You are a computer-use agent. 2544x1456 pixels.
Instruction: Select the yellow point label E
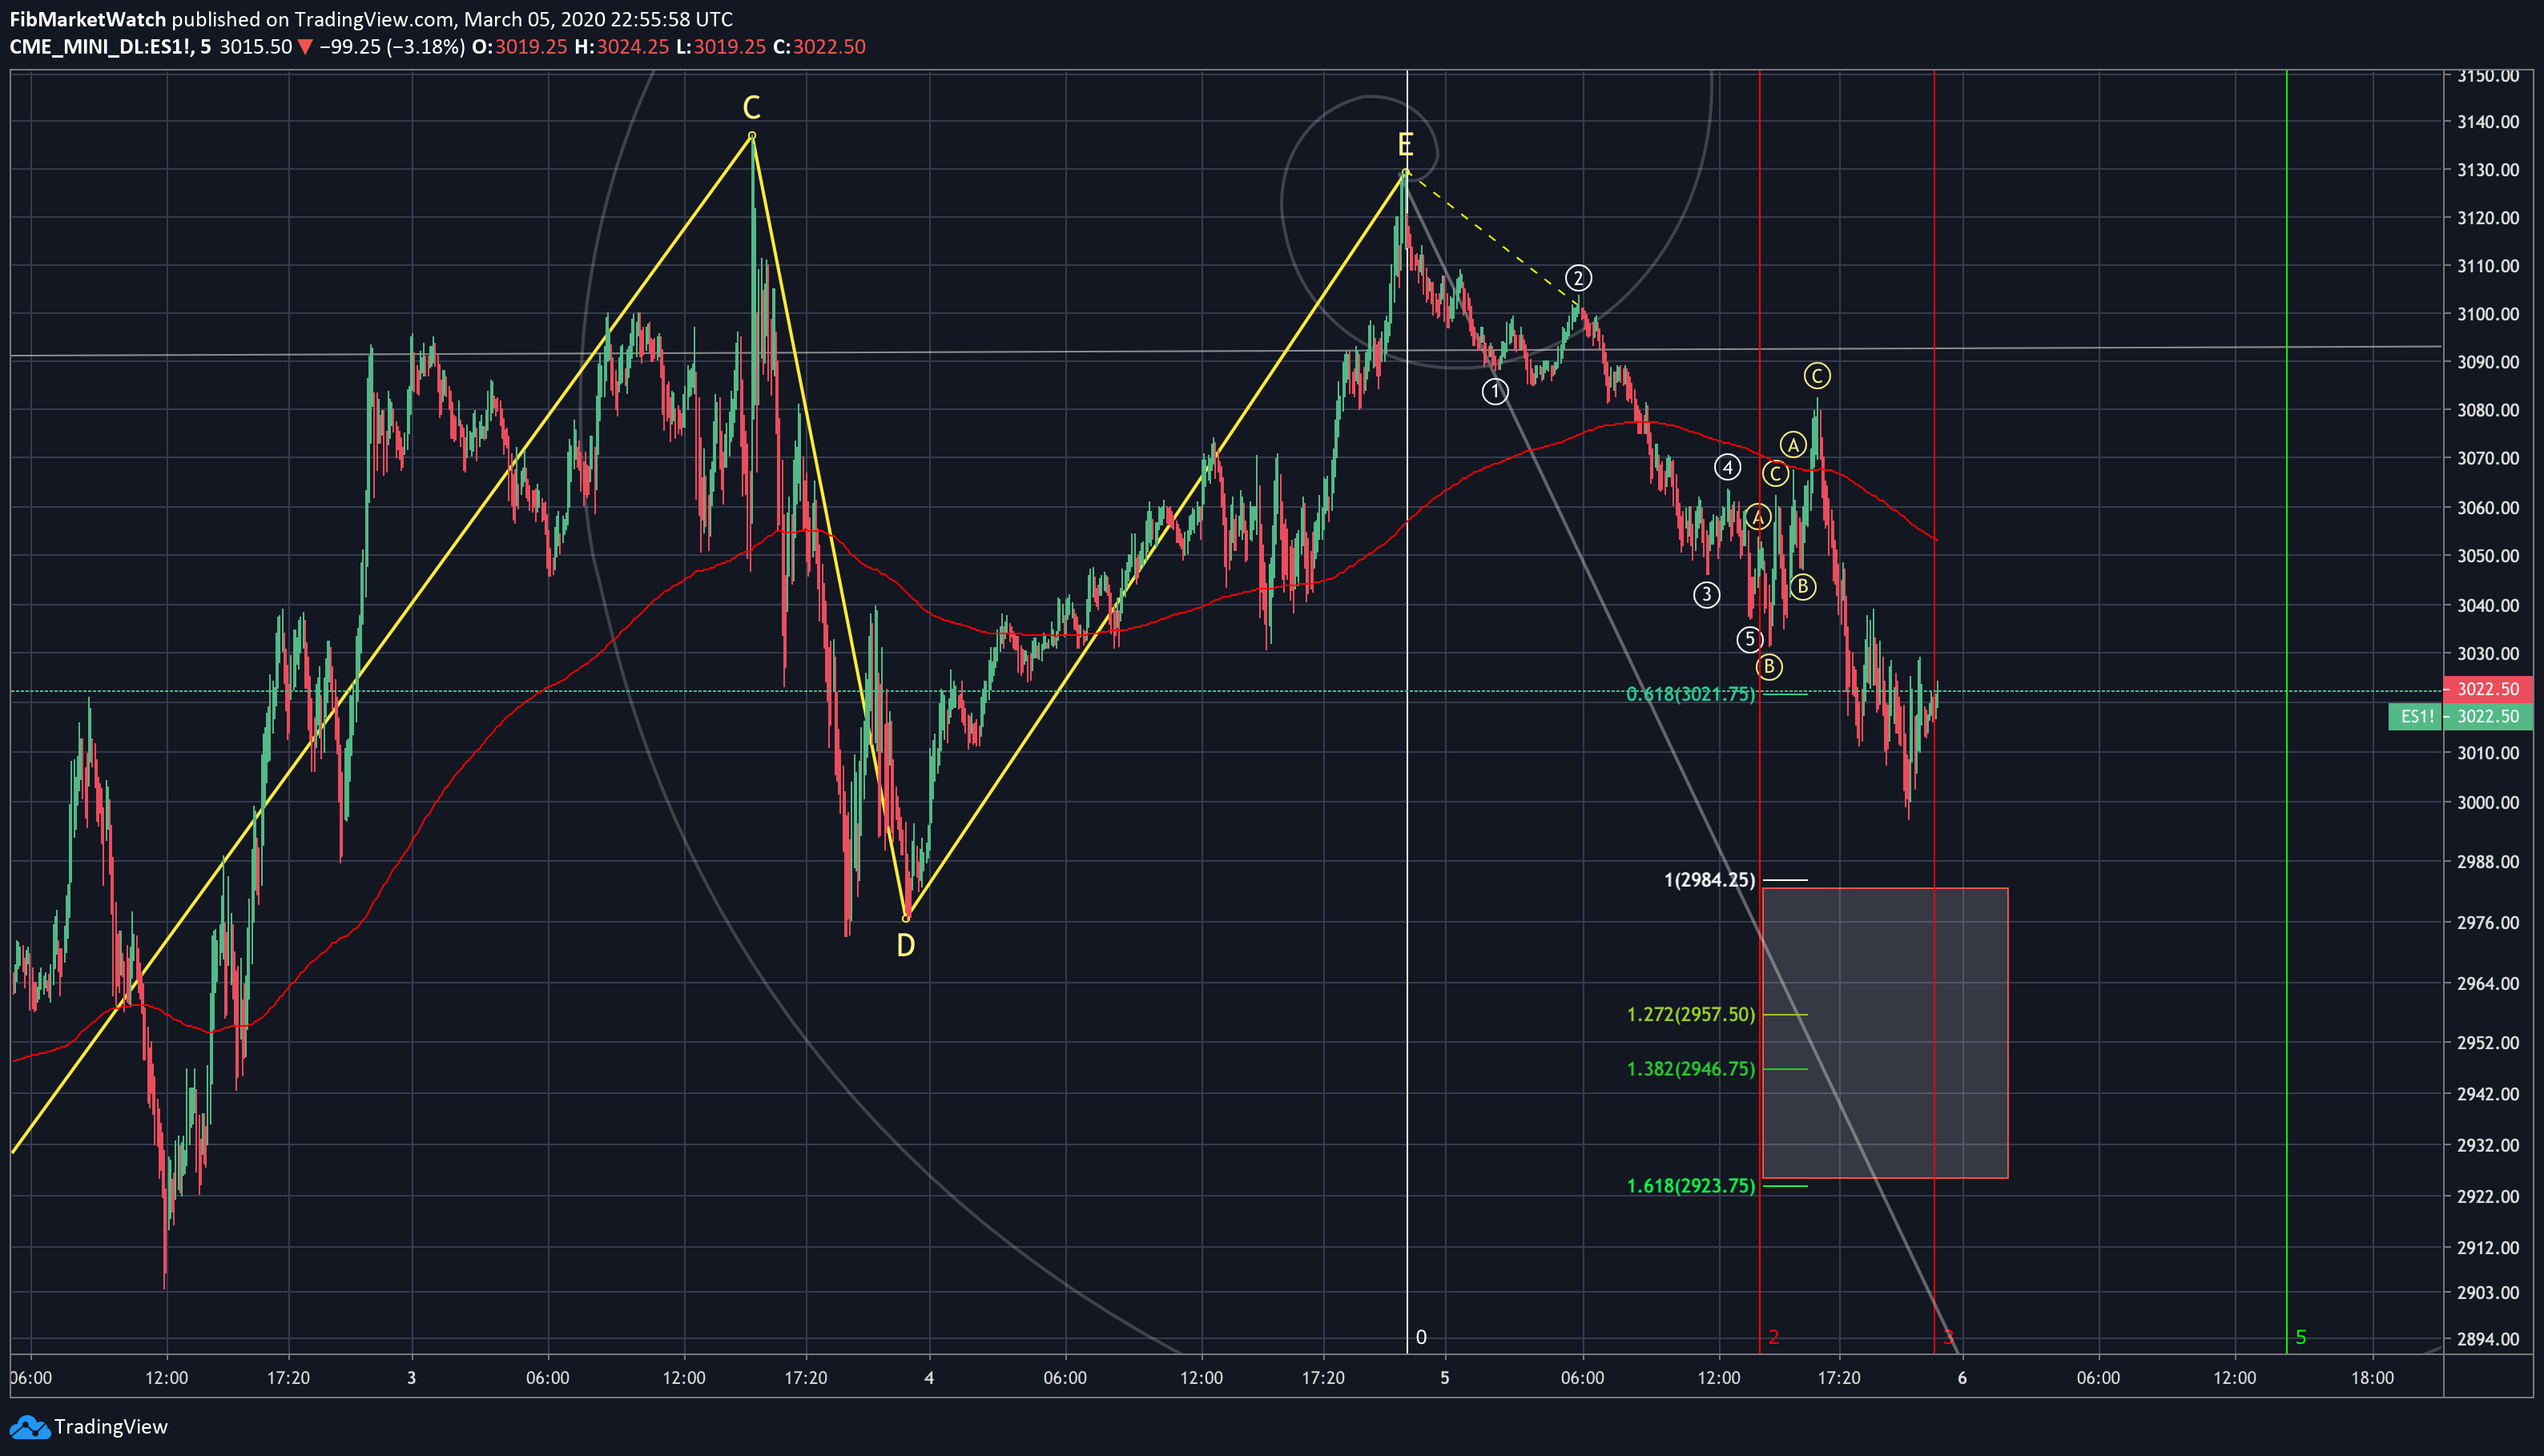(1405, 145)
